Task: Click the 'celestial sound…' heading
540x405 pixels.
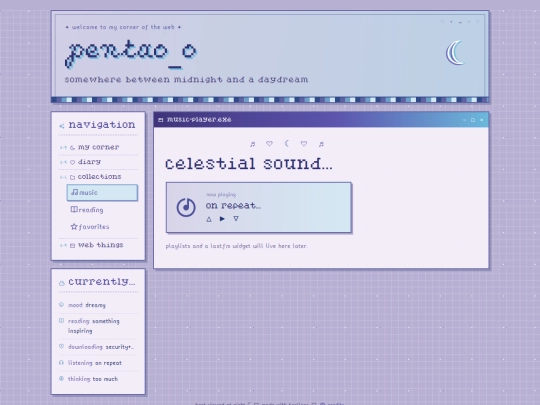Action: pos(249,163)
